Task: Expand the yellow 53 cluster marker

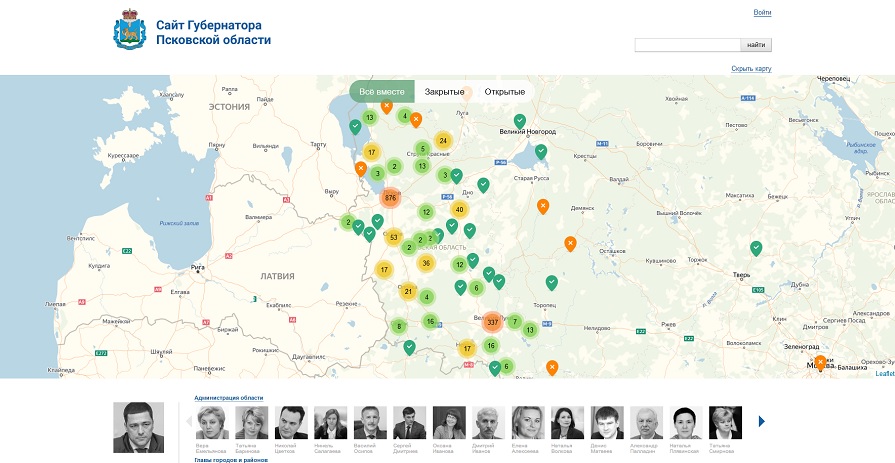Action: (394, 237)
